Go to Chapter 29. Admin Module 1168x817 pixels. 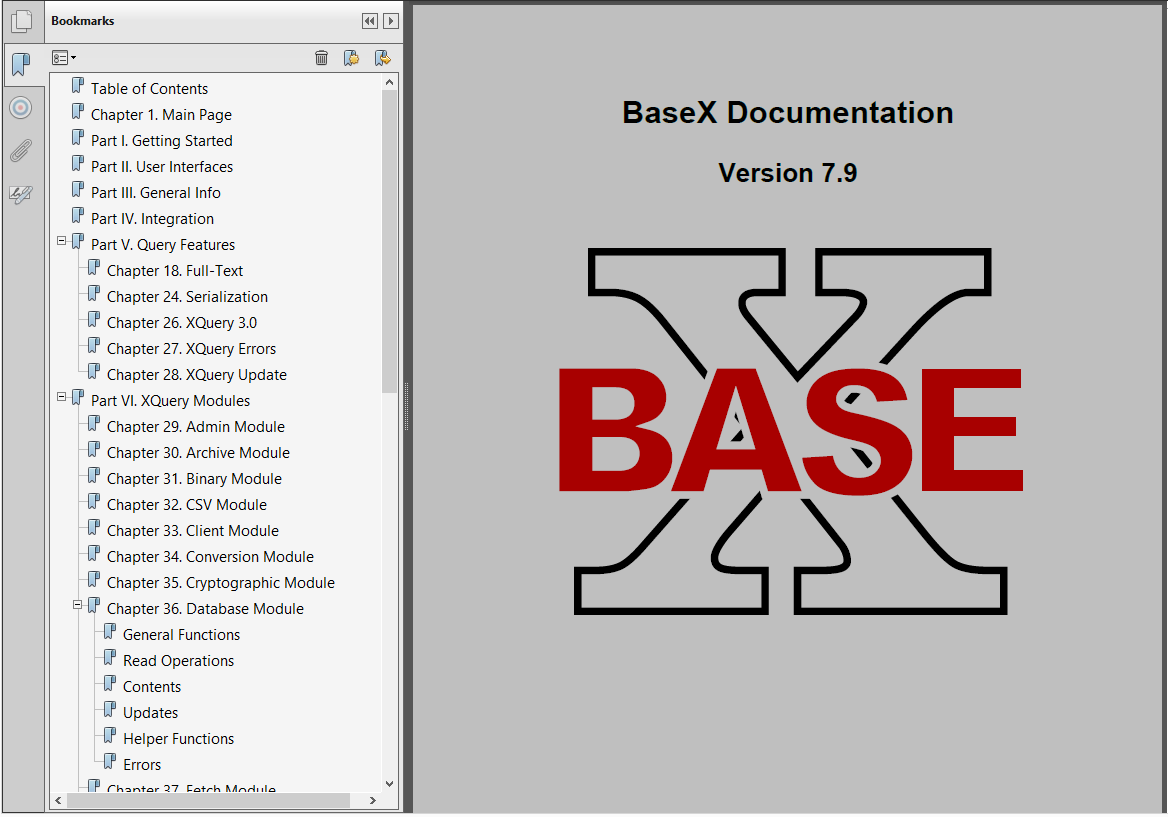pyautogui.click(x=196, y=427)
